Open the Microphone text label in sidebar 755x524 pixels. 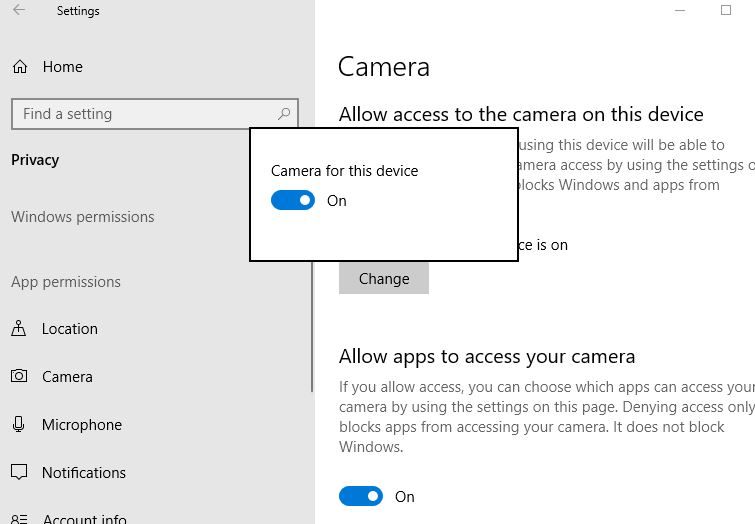point(82,425)
